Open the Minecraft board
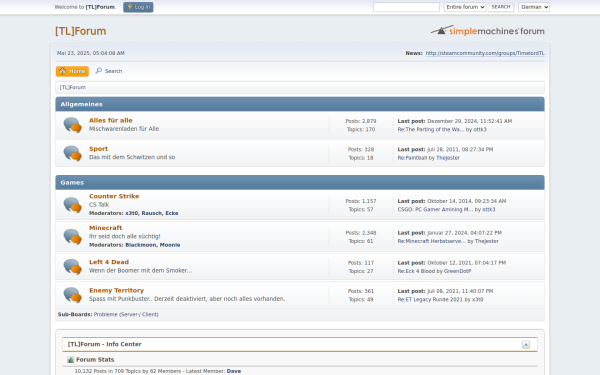 [106, 228]
